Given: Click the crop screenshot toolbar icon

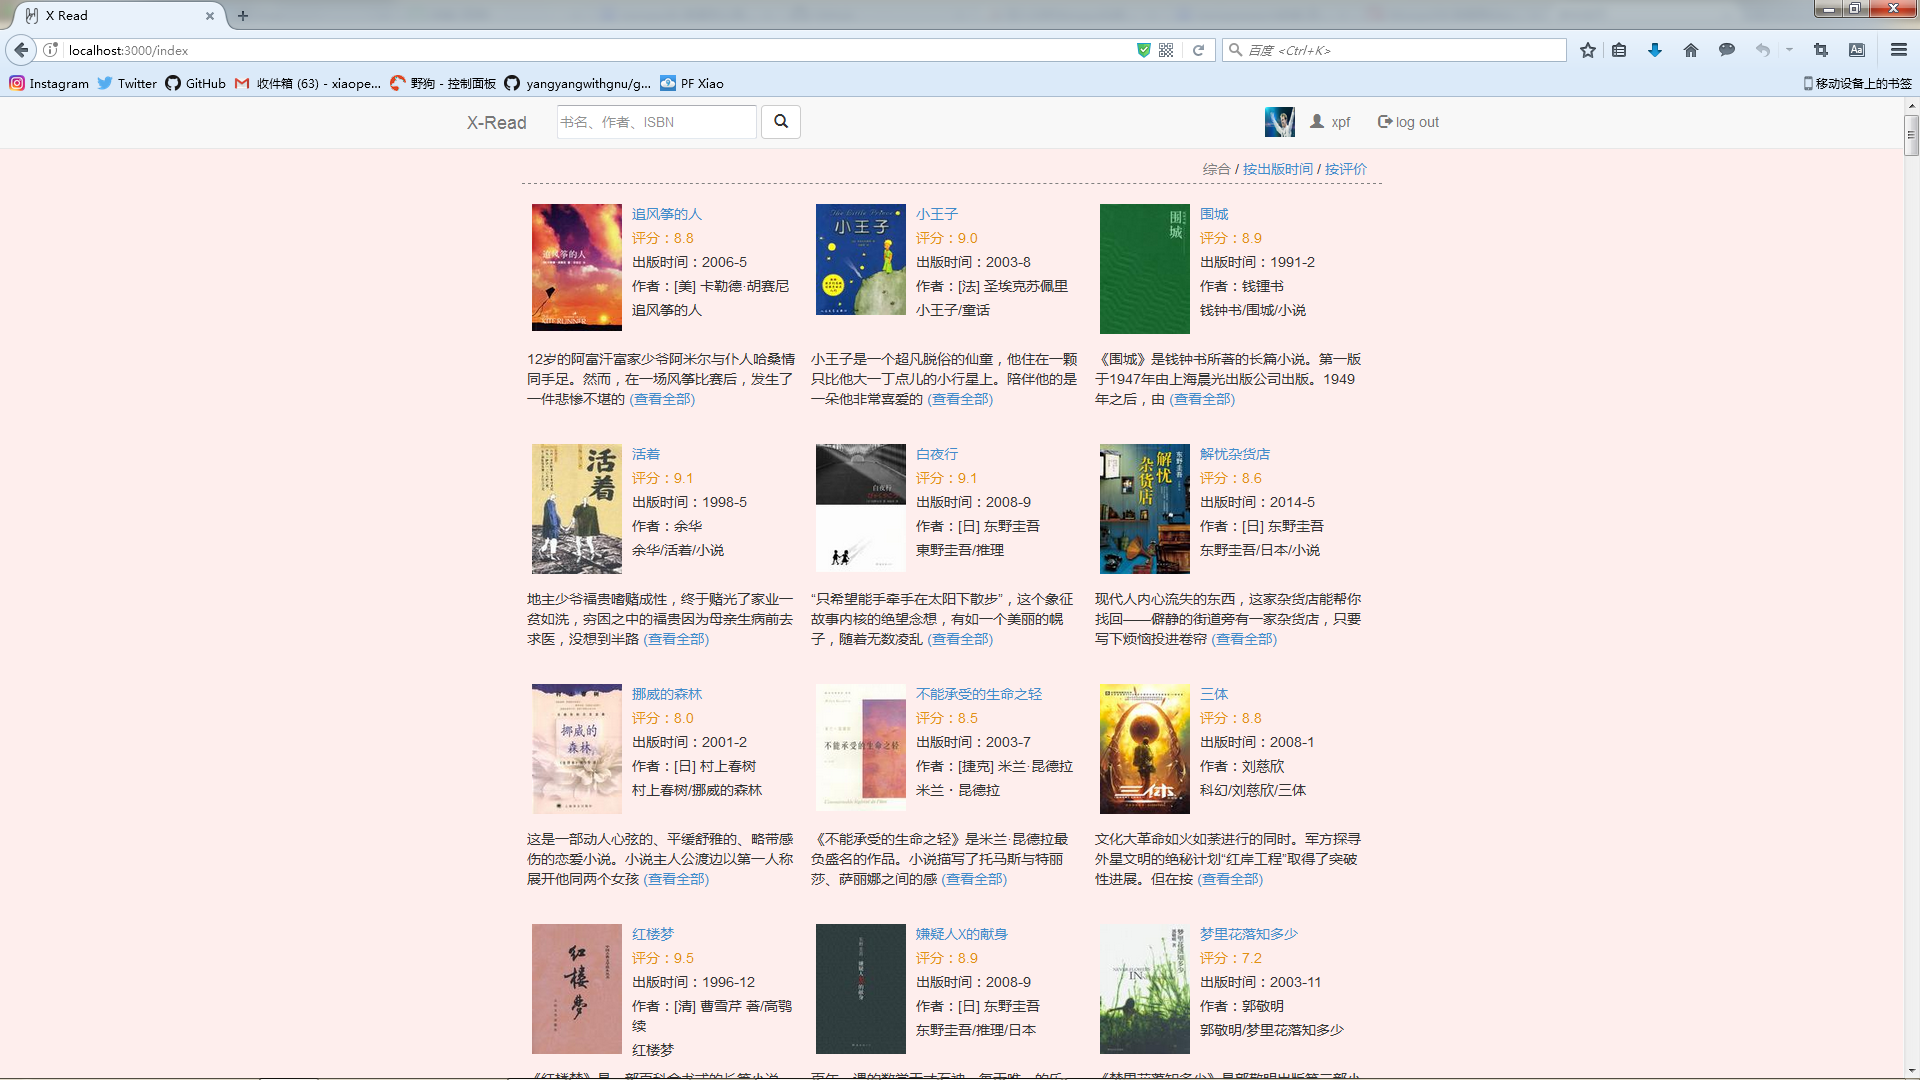Looking at the screenshot, I should coord(1821,50).
